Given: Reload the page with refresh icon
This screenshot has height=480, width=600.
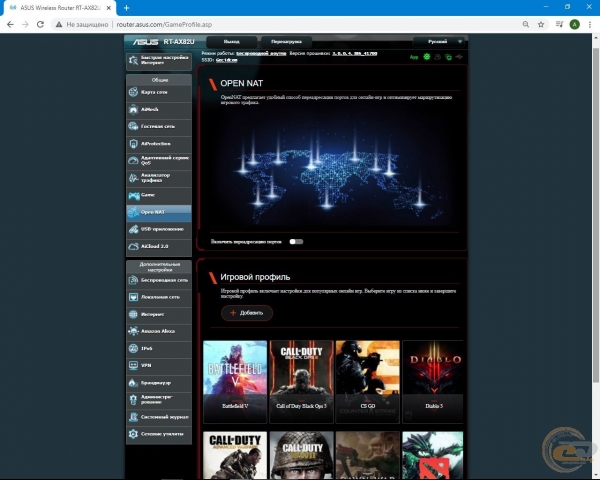Looking at the screenshot, I should (x=40, y=24).
